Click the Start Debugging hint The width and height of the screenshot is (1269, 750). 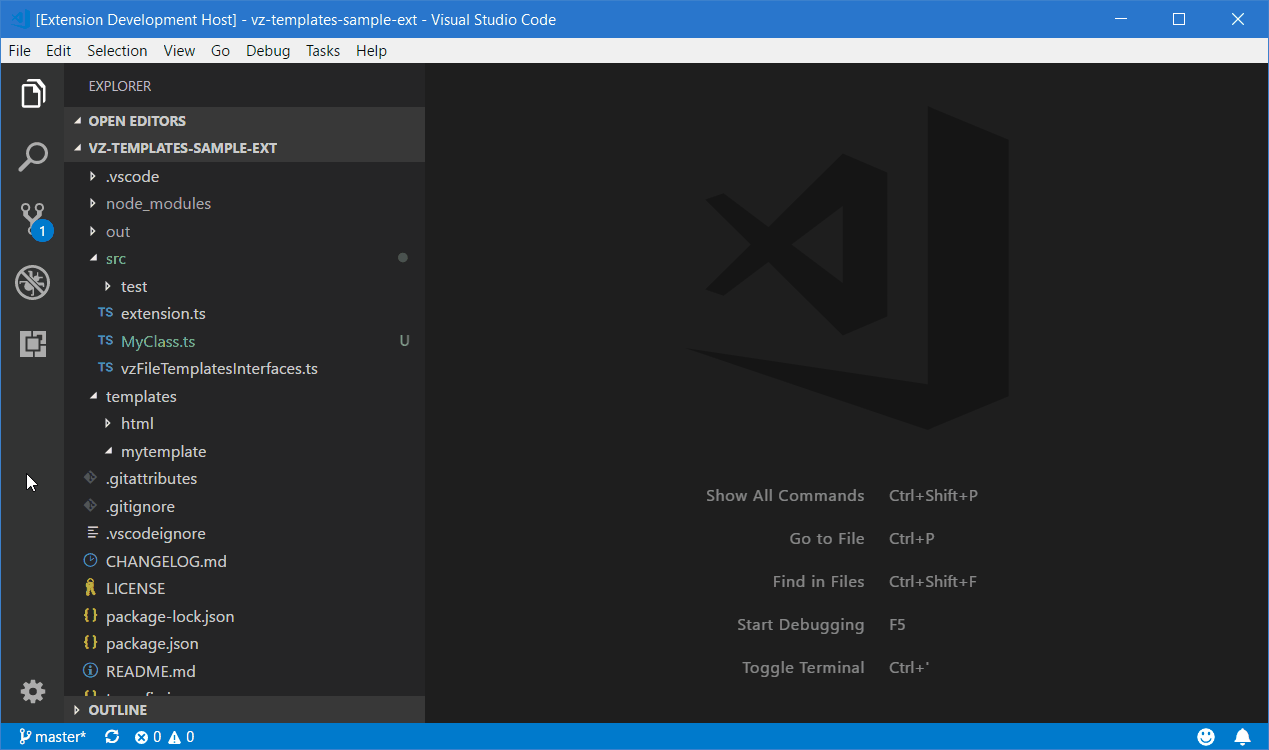click(x=800, y=624)
